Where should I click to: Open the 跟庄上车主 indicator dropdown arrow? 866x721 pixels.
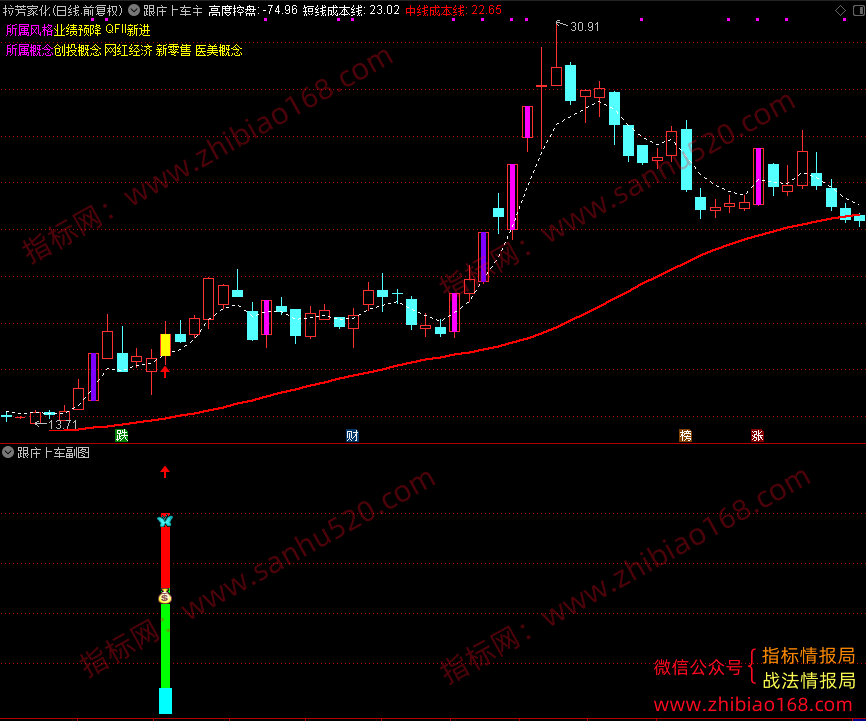[134, 10]
